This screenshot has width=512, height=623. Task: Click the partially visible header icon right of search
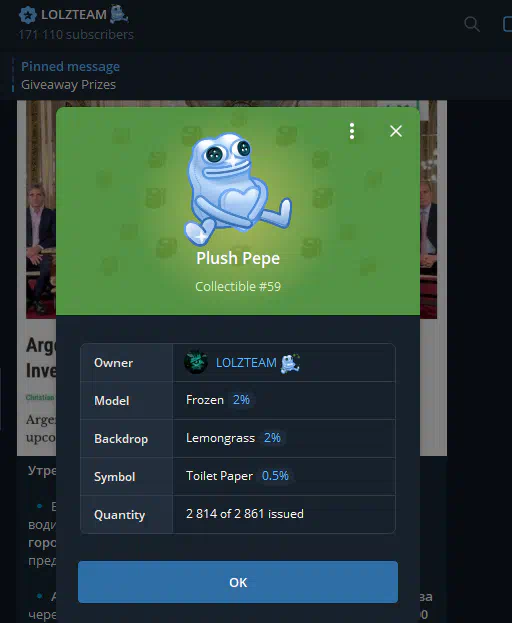pyautogui.click(x=507, y=24)
